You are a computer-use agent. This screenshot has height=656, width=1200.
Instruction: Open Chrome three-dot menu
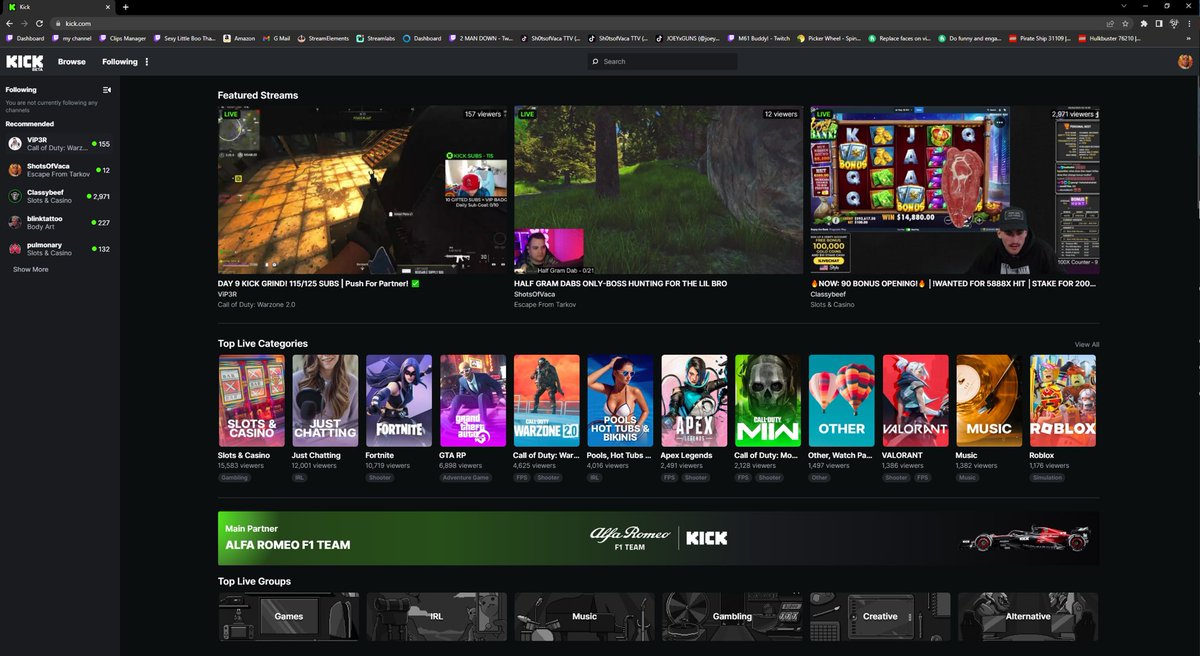click(1190, 23)
